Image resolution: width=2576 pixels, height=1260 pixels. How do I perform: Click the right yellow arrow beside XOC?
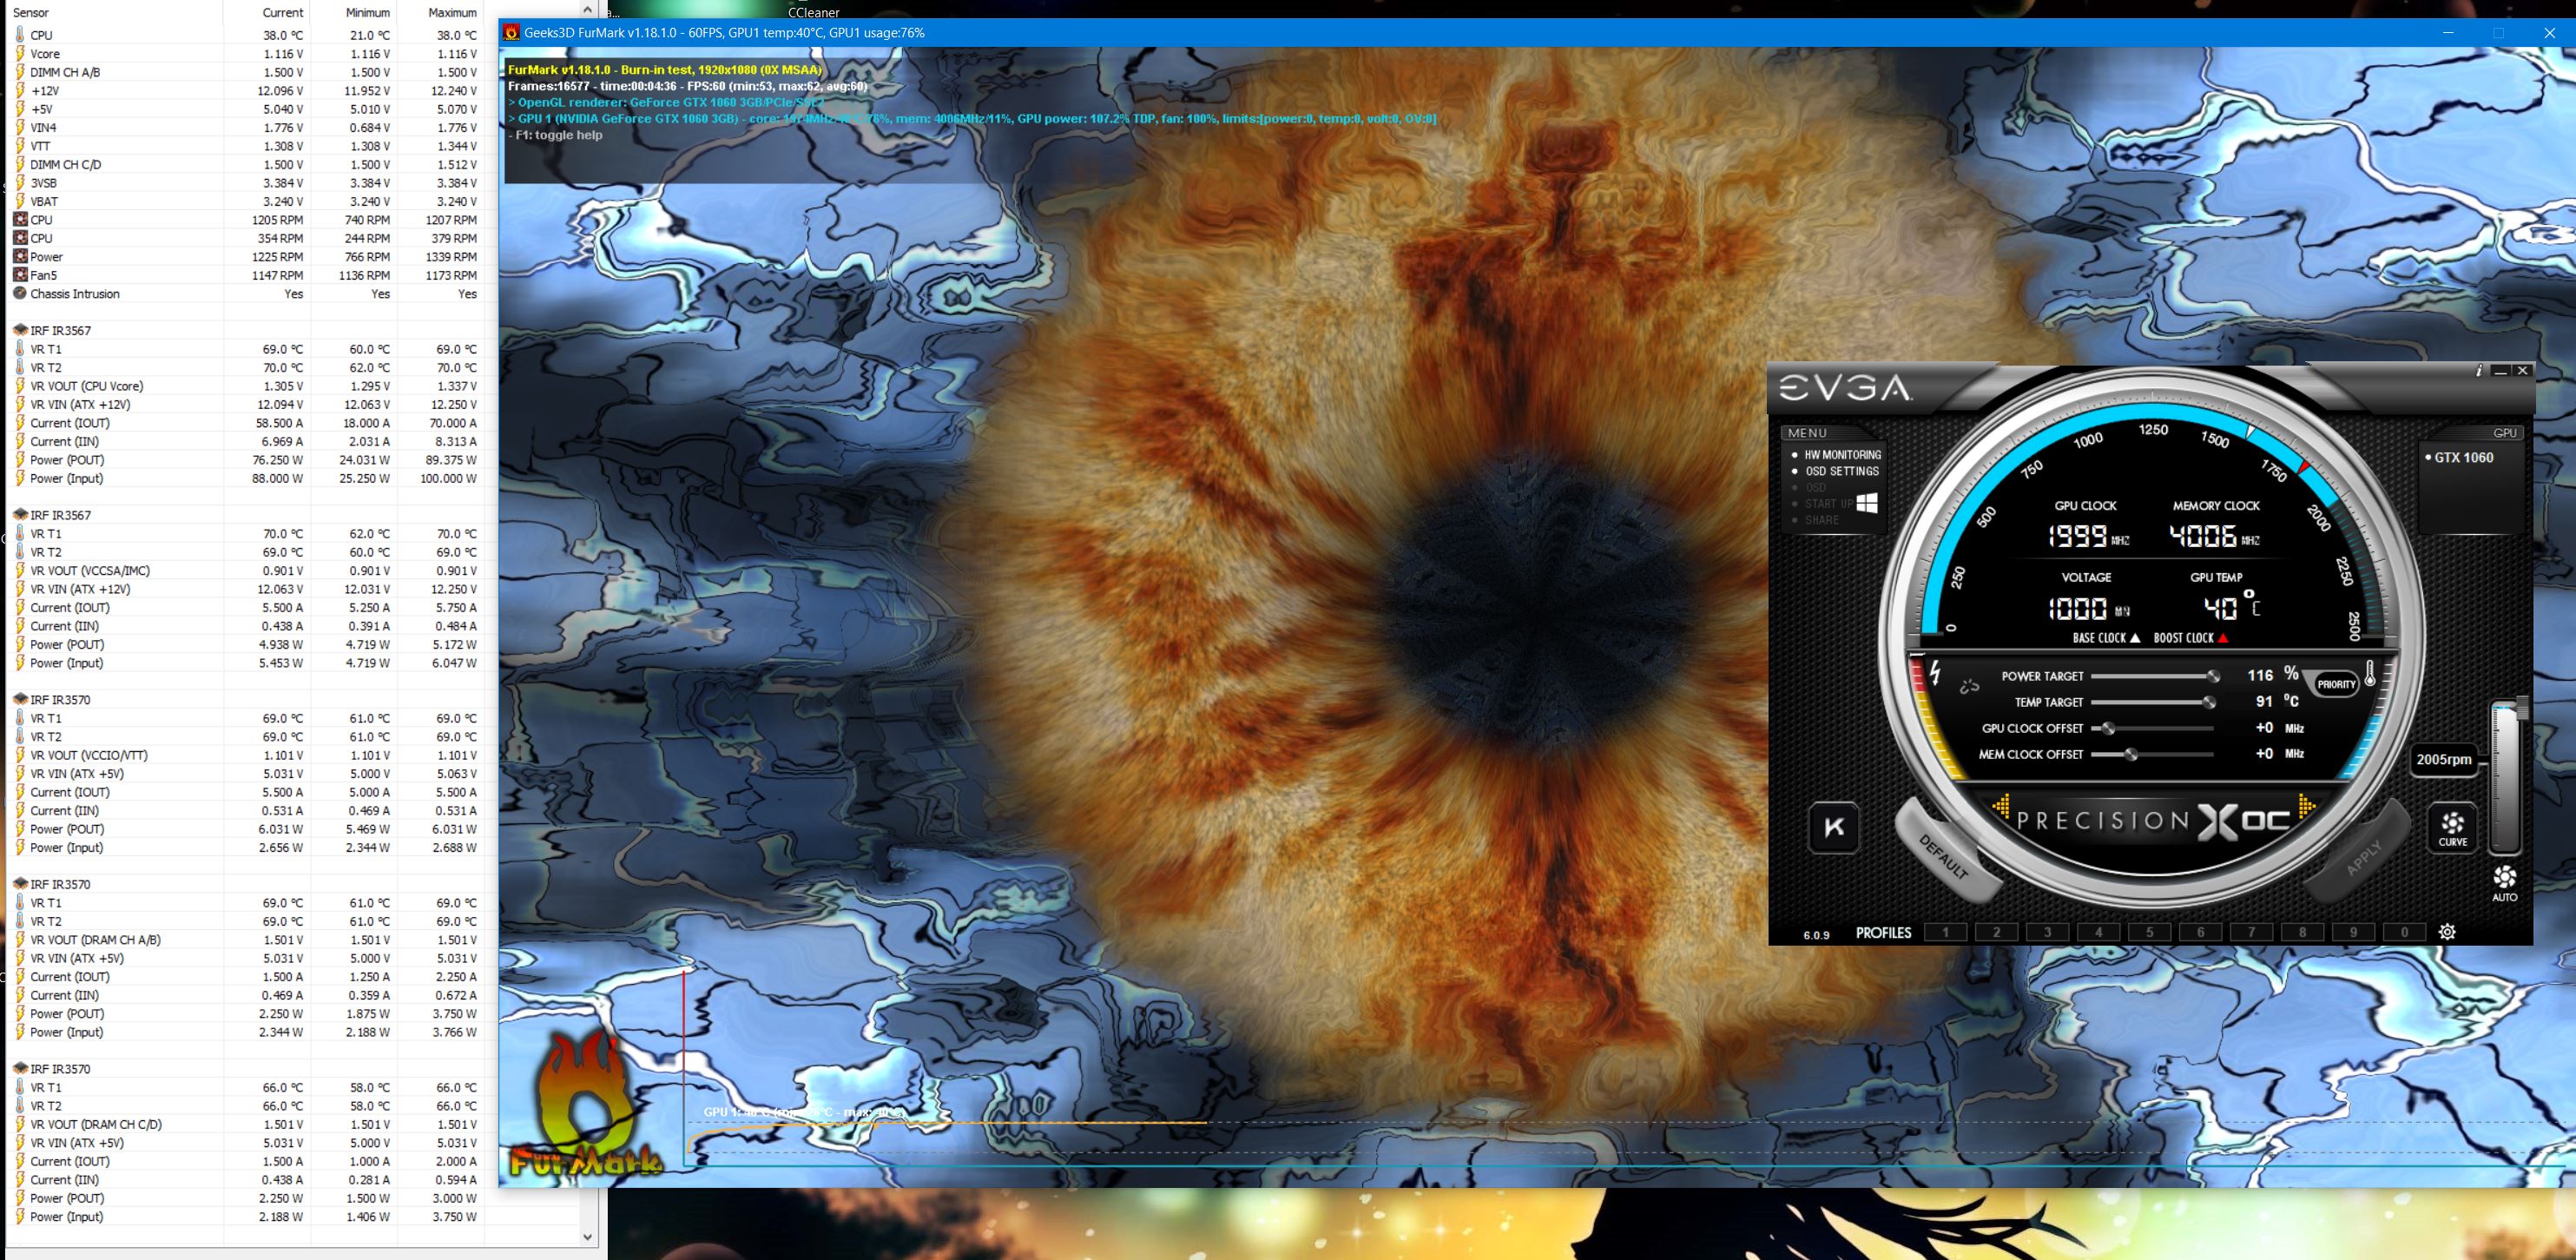point(2308,805)
